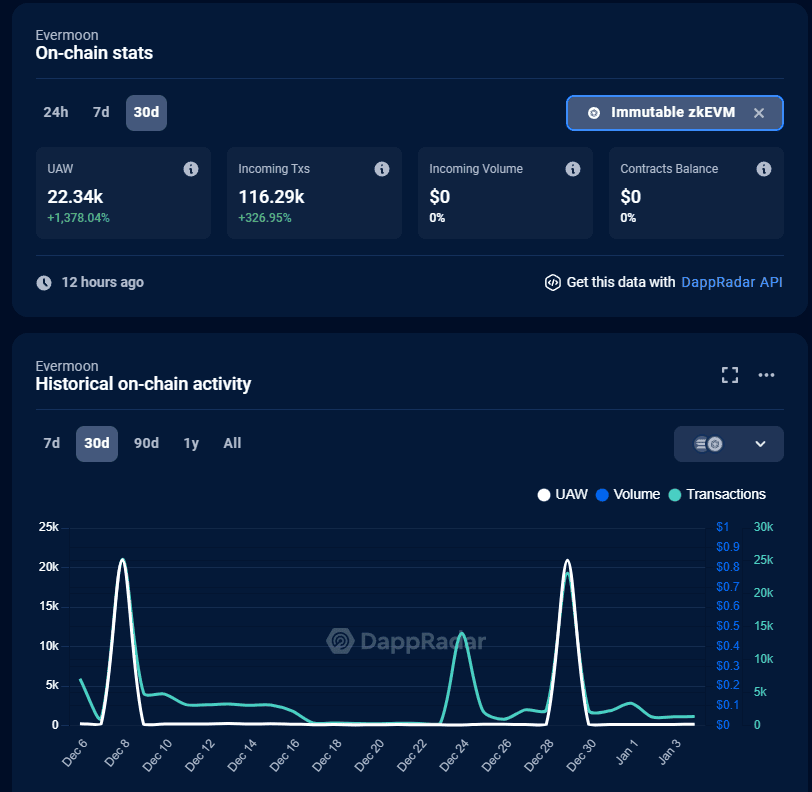
Task: Click the 12 hours ago timestamp
Action: [x=103, y=282]
